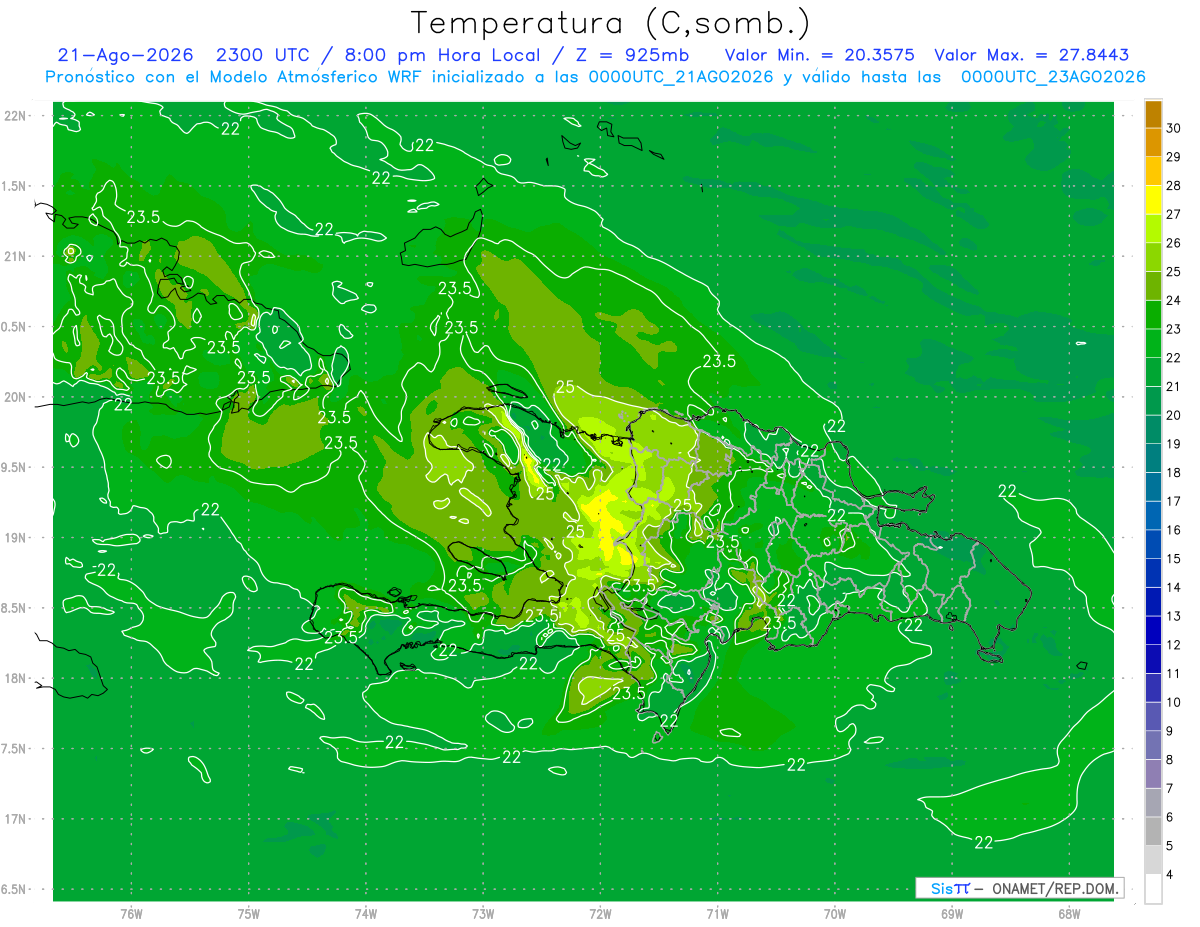
Task: Click the '71W' longitude axis label
Action: (717, 913)
